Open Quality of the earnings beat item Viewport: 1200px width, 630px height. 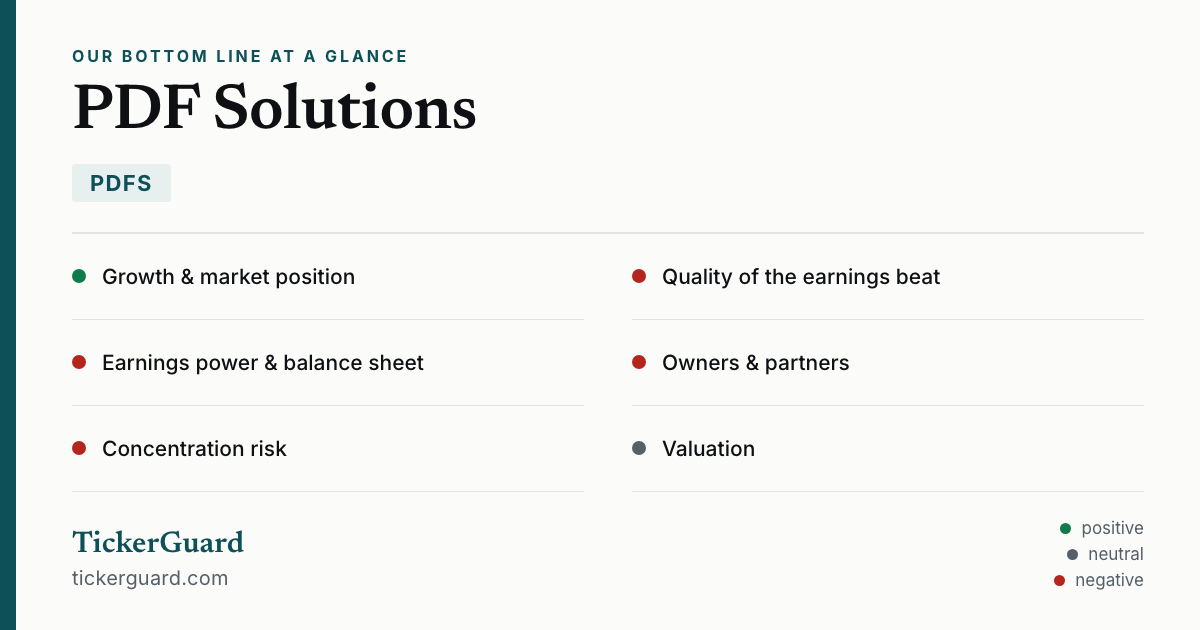point(888,277)
